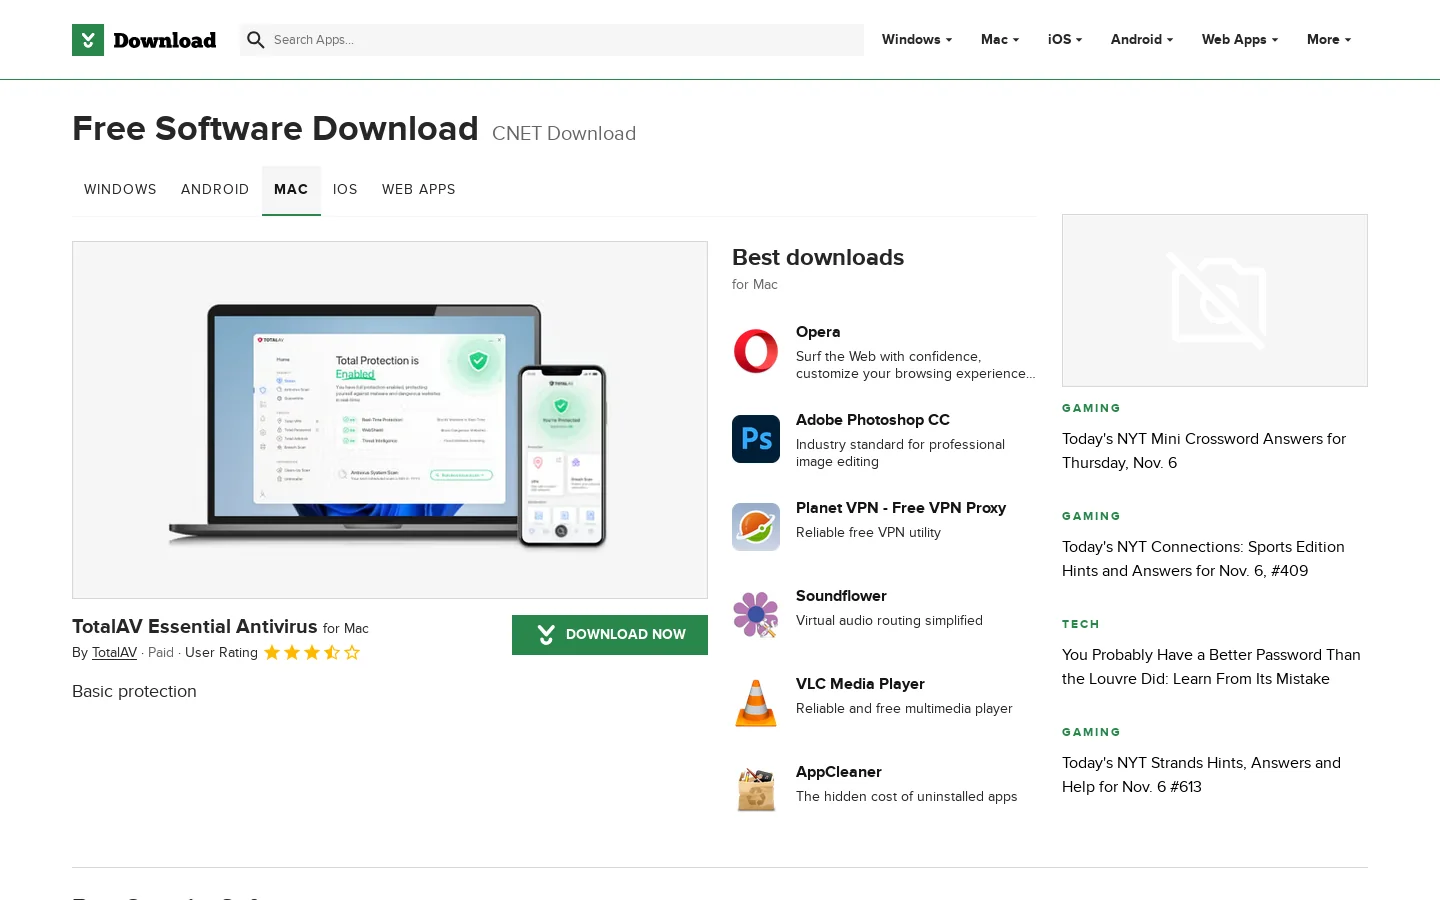
Task: Click "Reliable and free multimedia player" text
Action: (x=904, y=709)
